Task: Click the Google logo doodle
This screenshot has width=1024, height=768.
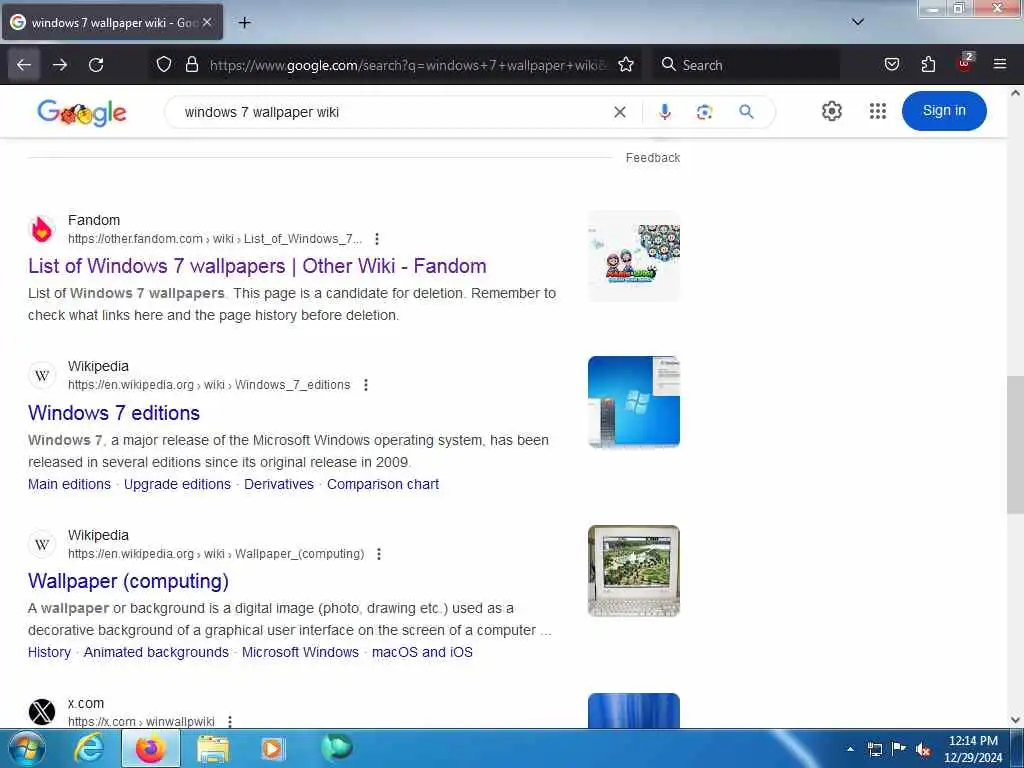Action: click(82, 112)
